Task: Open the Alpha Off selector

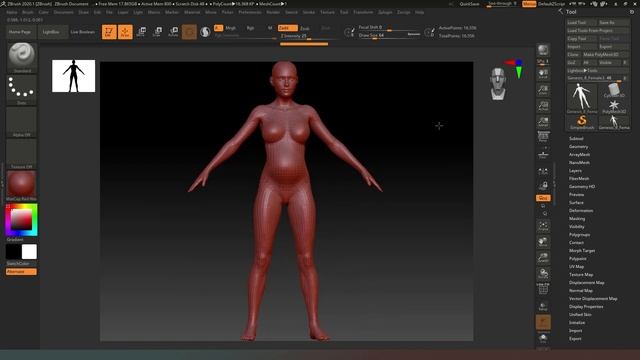Action: [22, 122]
